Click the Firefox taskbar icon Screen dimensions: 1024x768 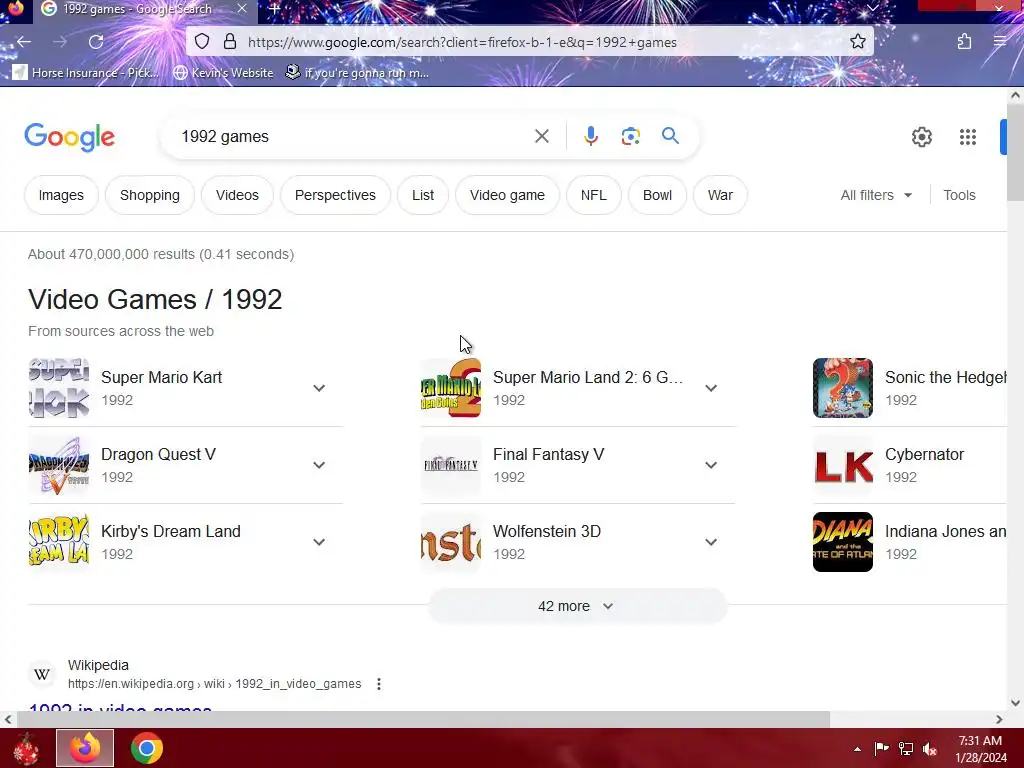click(85, 748)
